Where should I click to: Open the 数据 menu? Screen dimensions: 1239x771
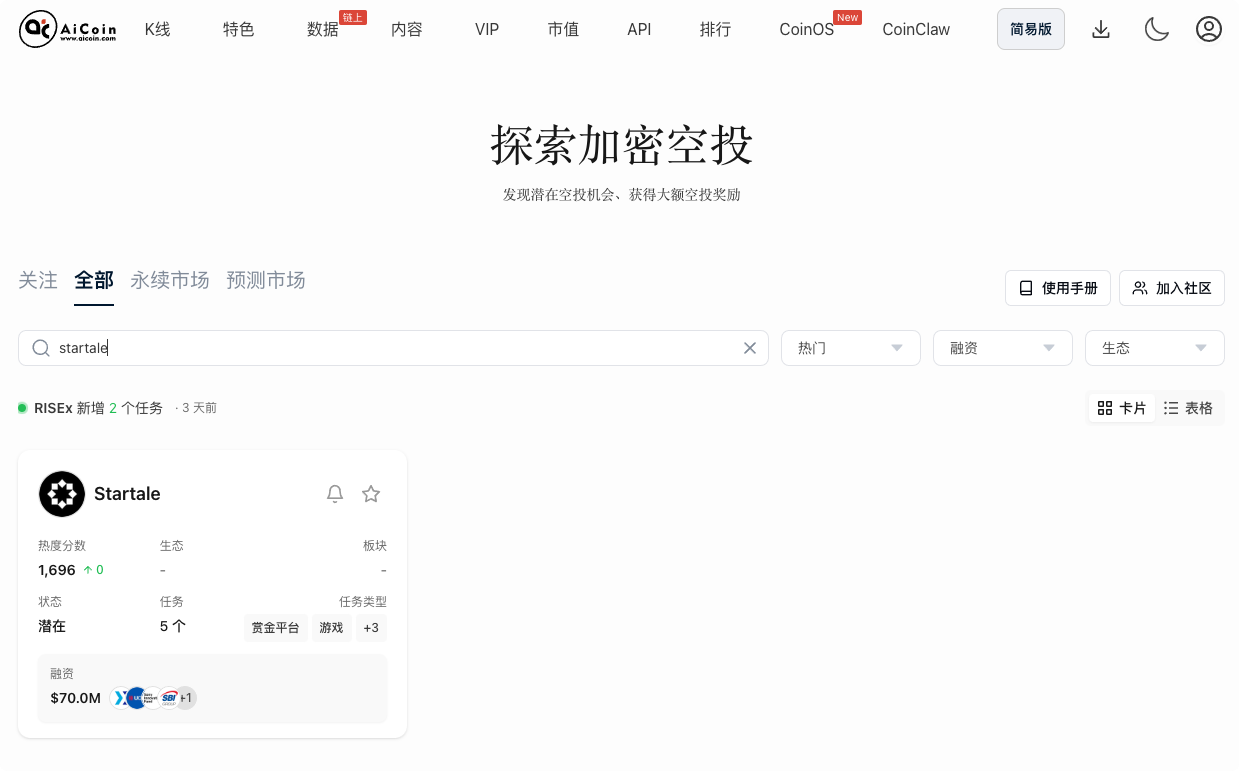coord(323,30)
